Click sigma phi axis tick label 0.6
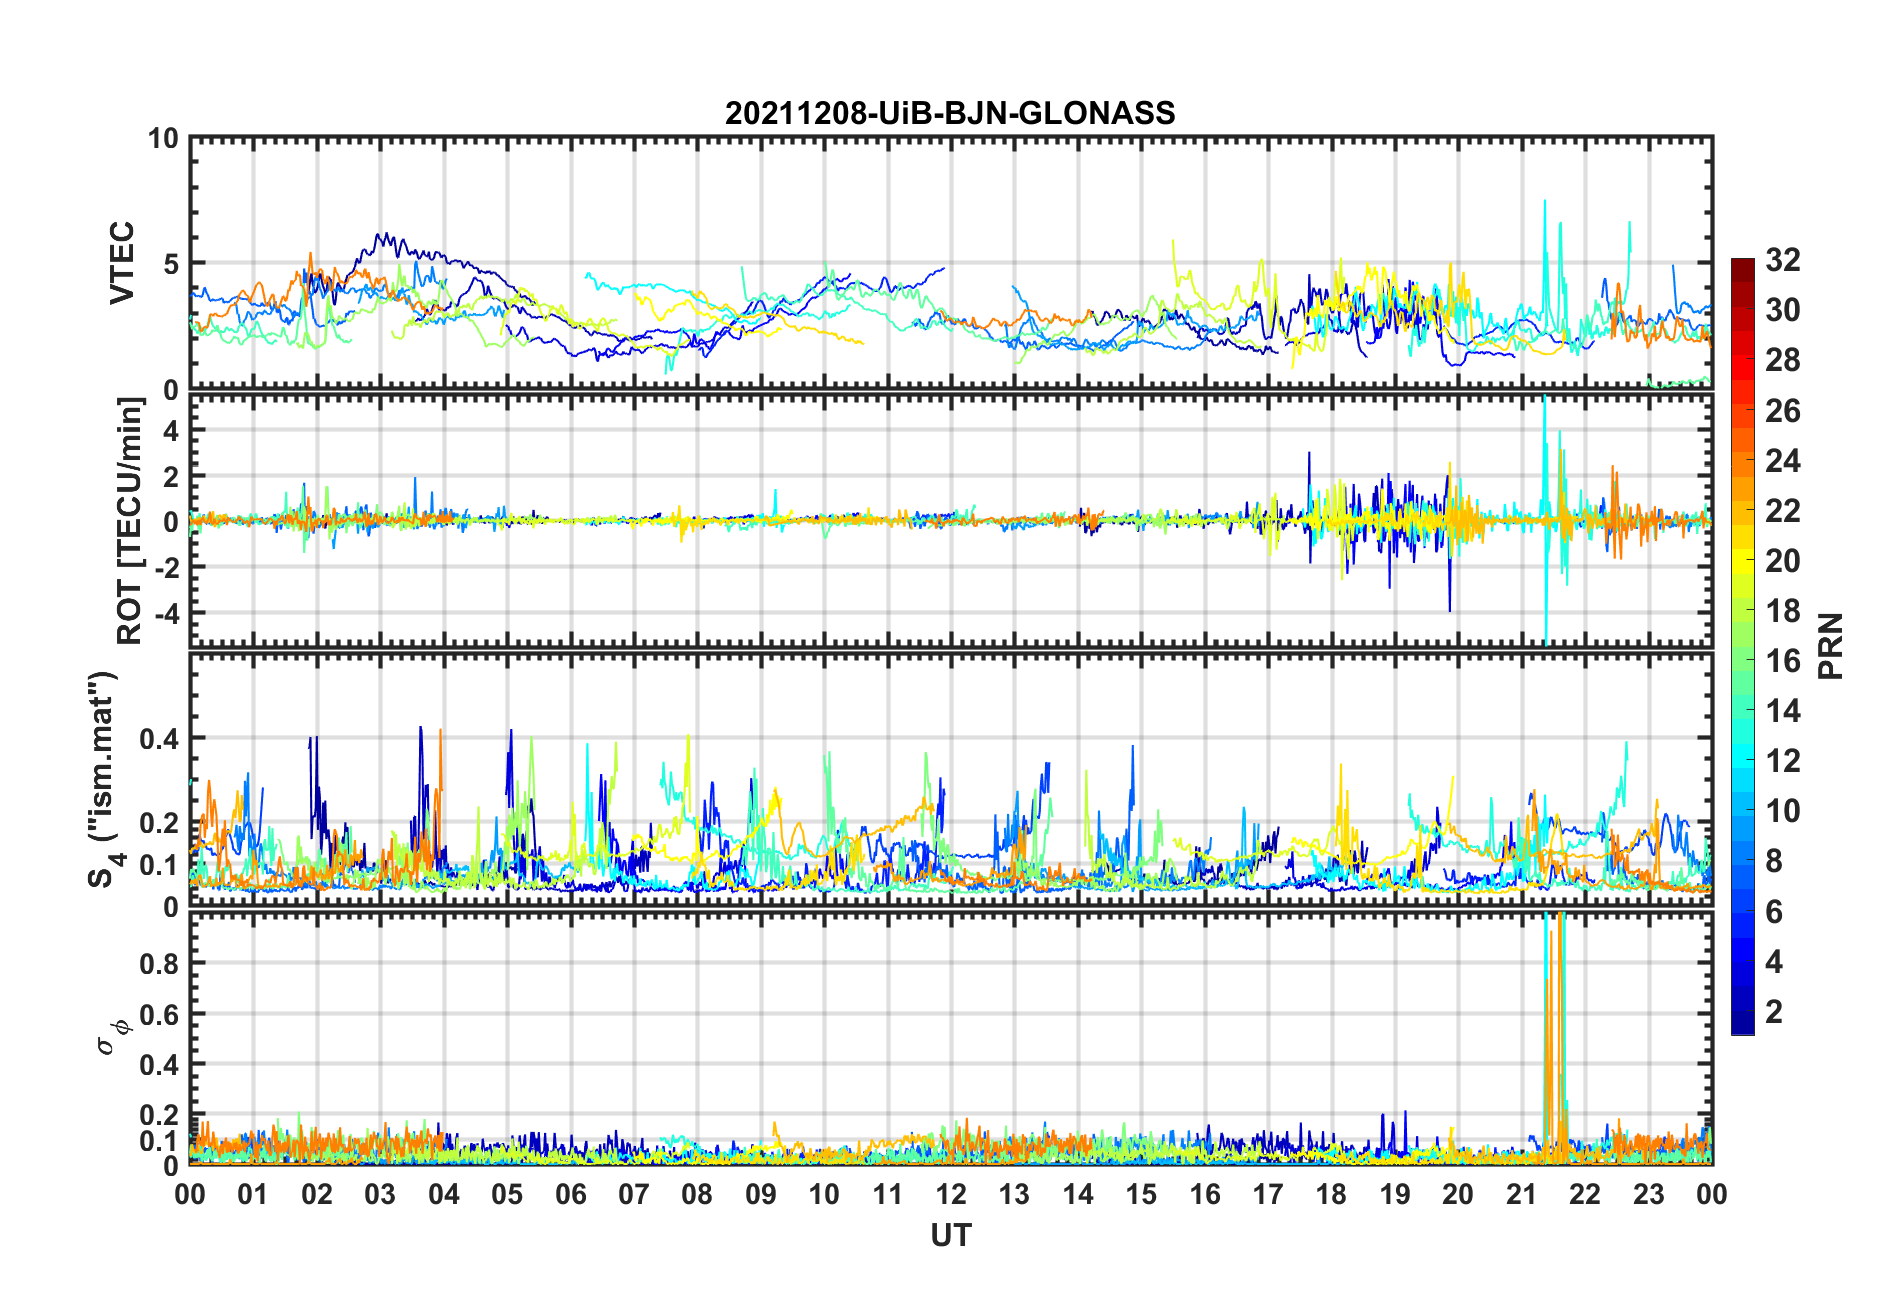 pyautogui.click(x=159, y=1014)
